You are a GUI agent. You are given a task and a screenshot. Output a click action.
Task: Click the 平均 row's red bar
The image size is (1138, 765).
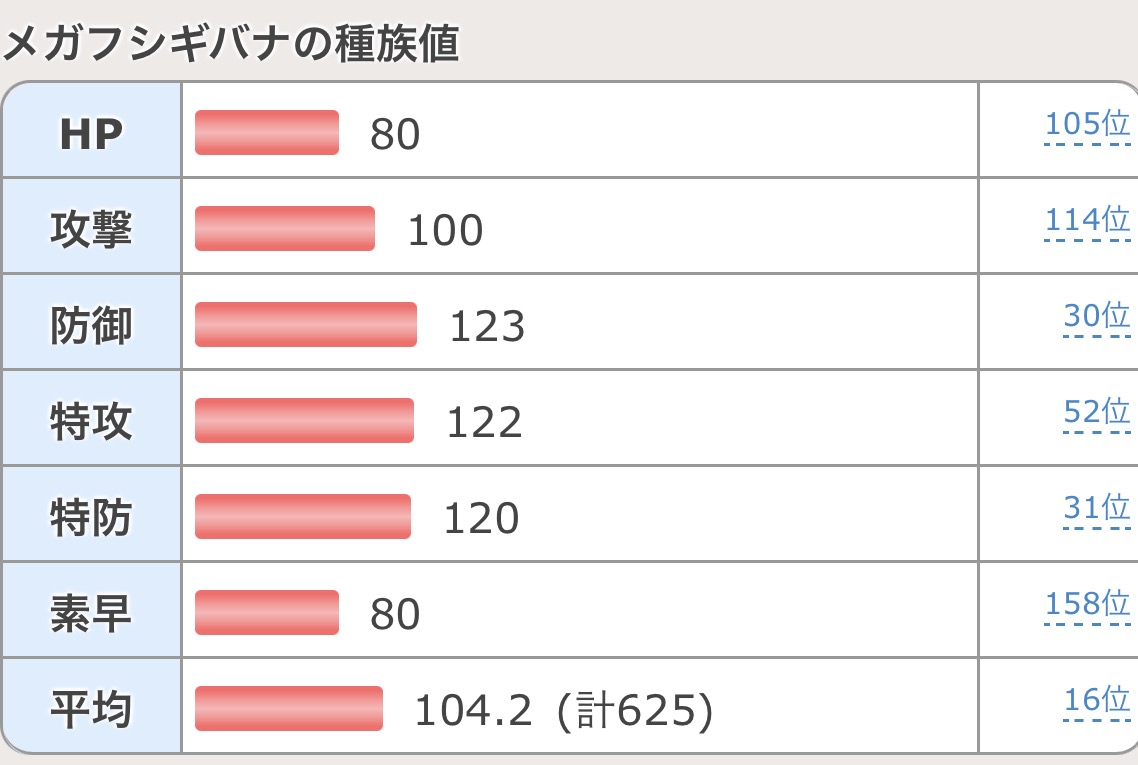289,709
